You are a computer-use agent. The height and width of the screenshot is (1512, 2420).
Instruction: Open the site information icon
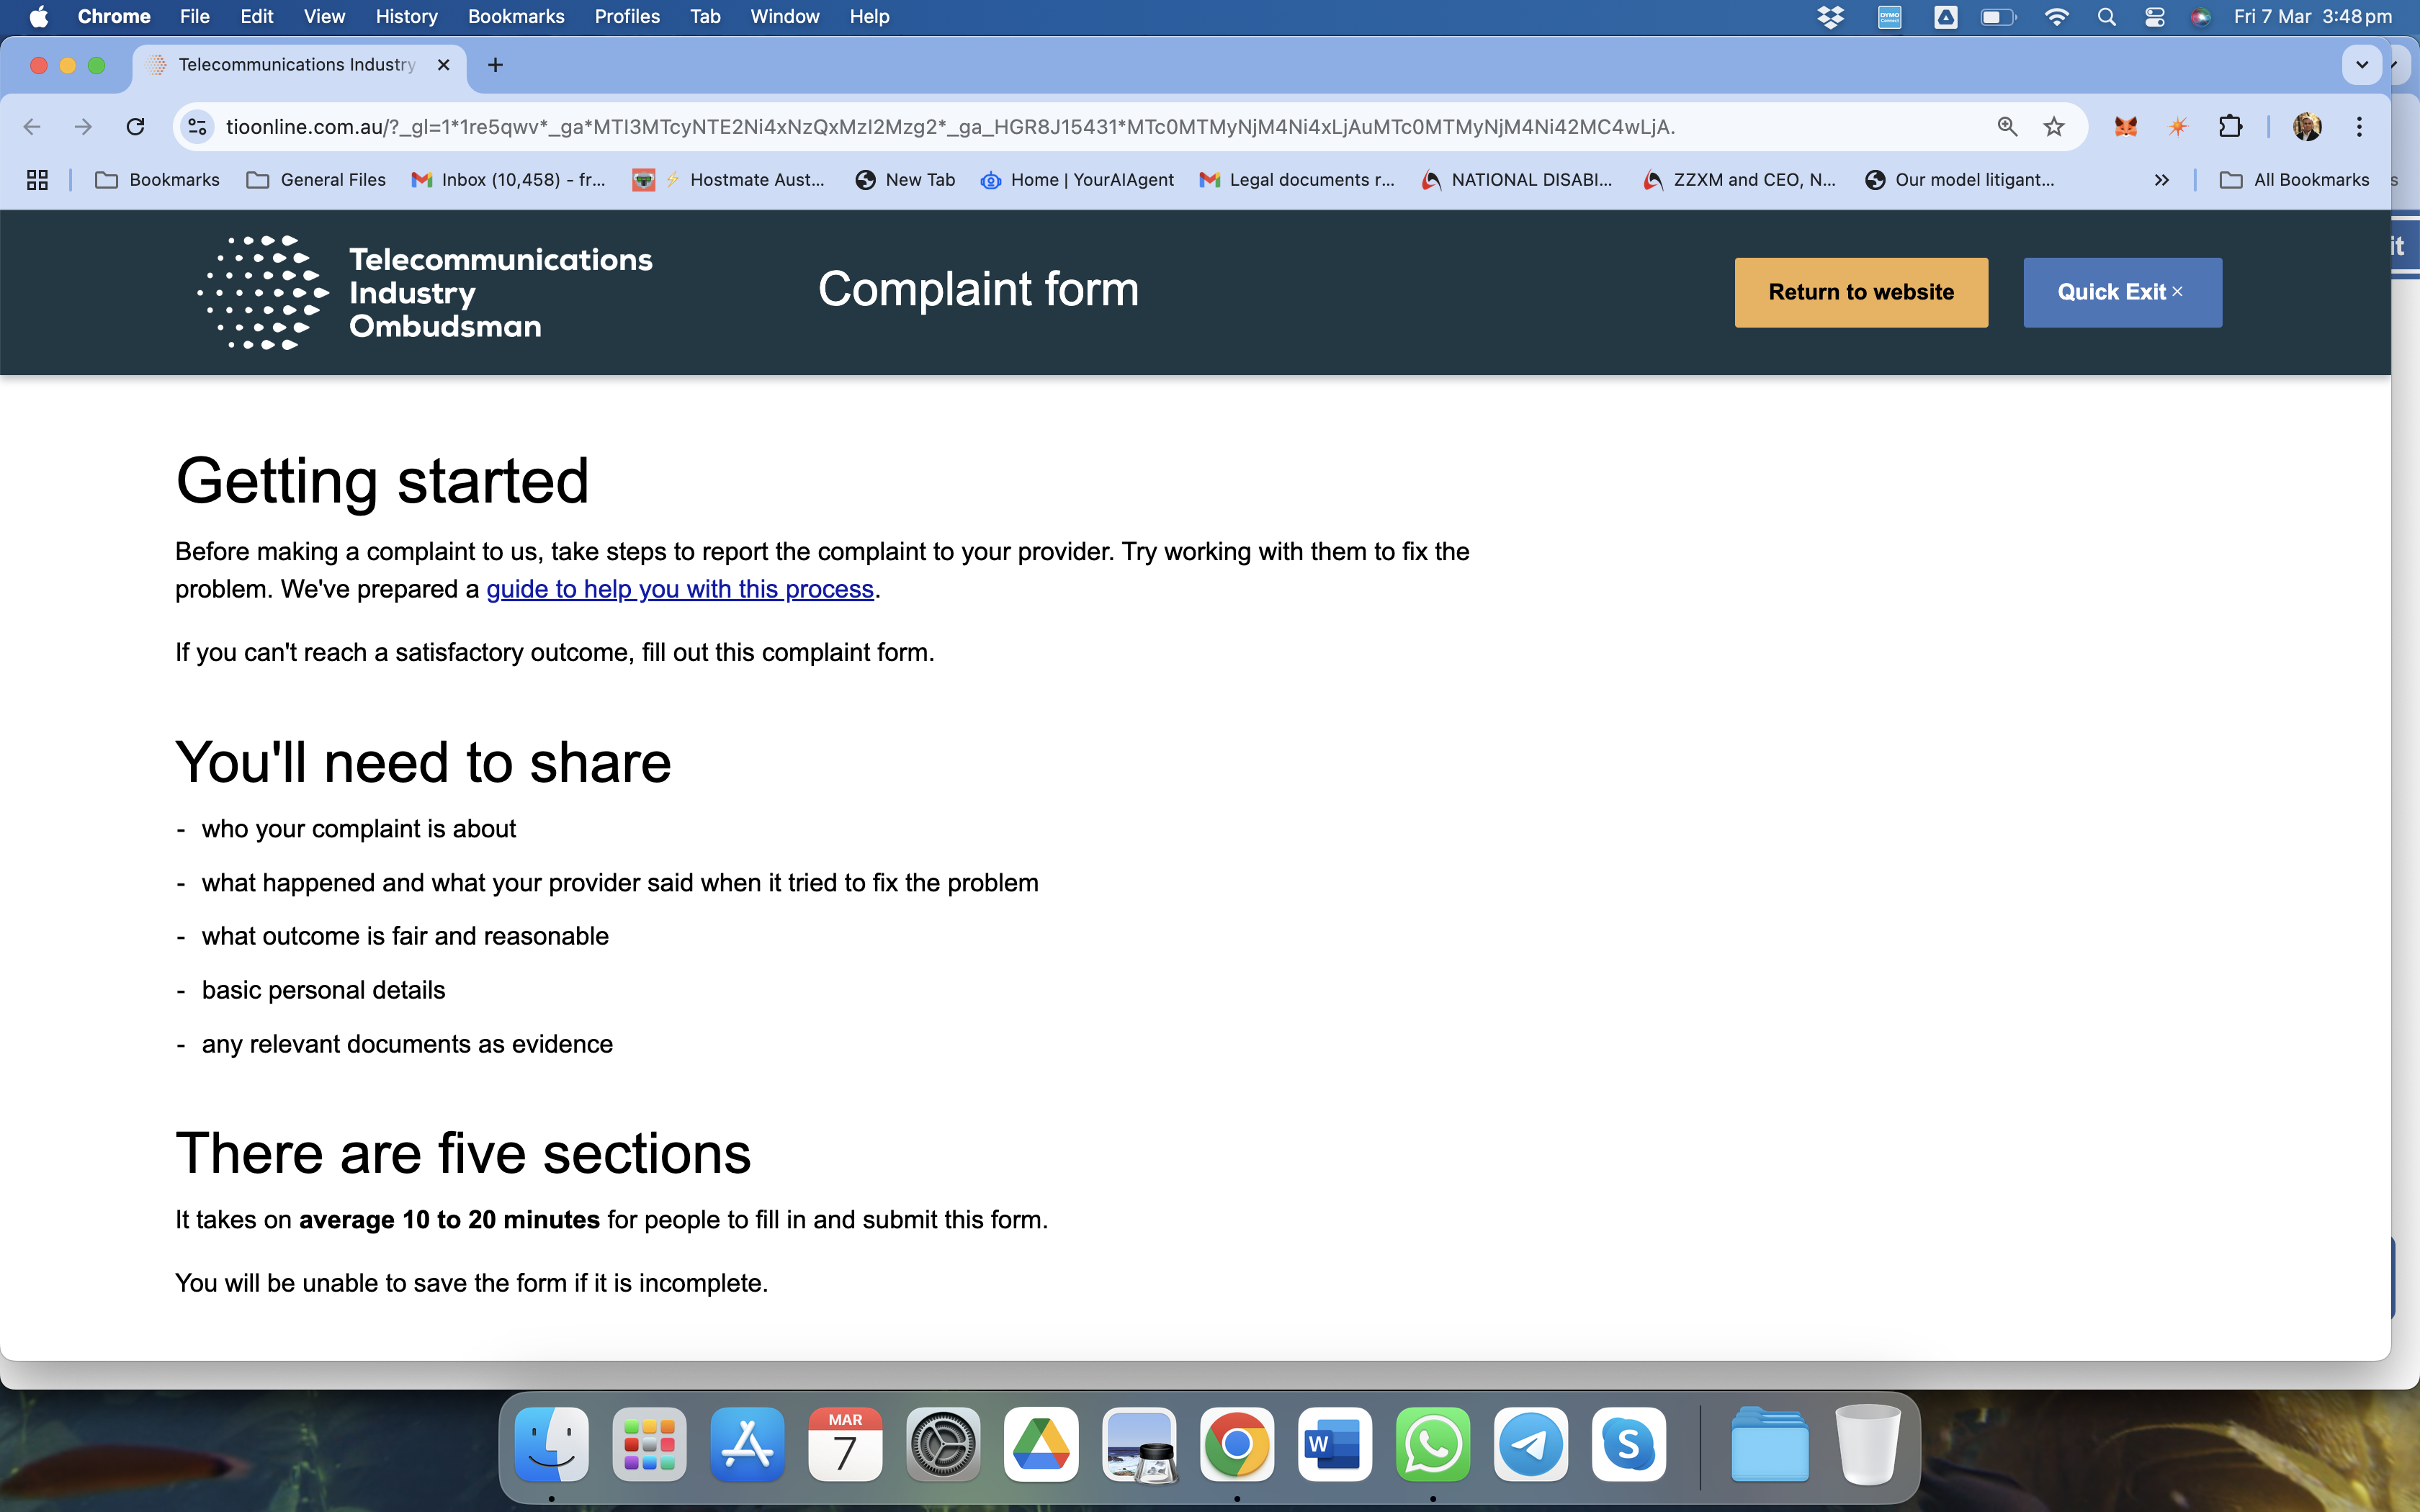(x=198, y=126)
